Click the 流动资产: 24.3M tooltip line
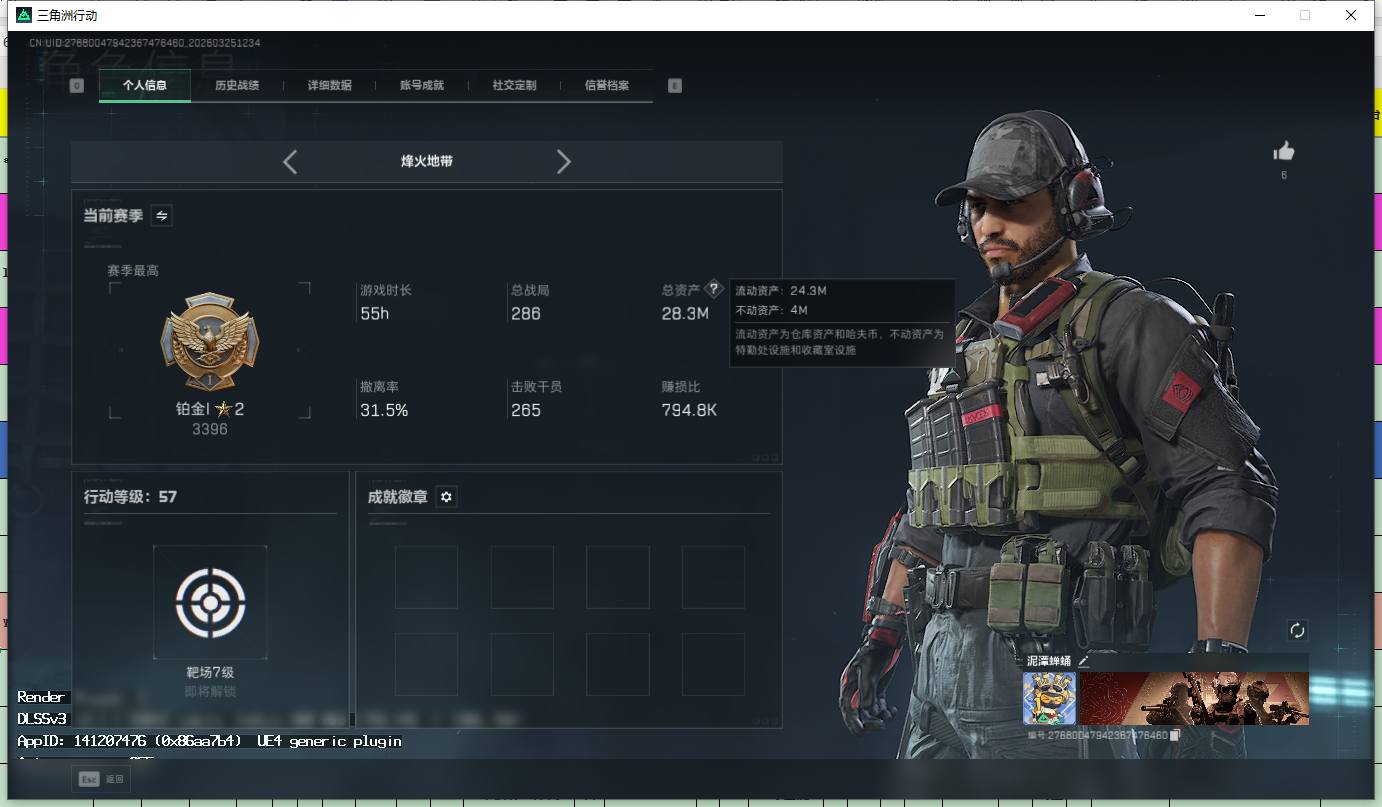 tap(781, 291)
